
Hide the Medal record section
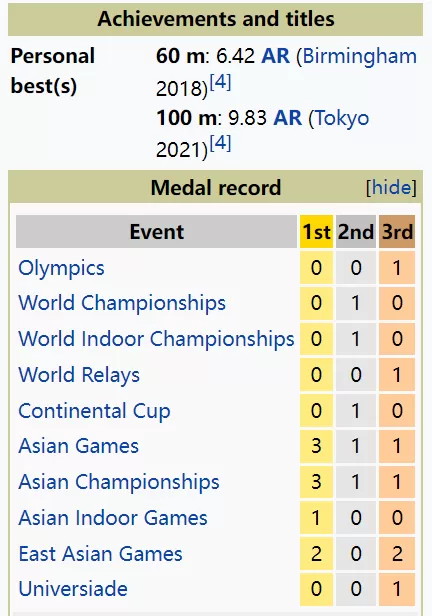[391, 187]
